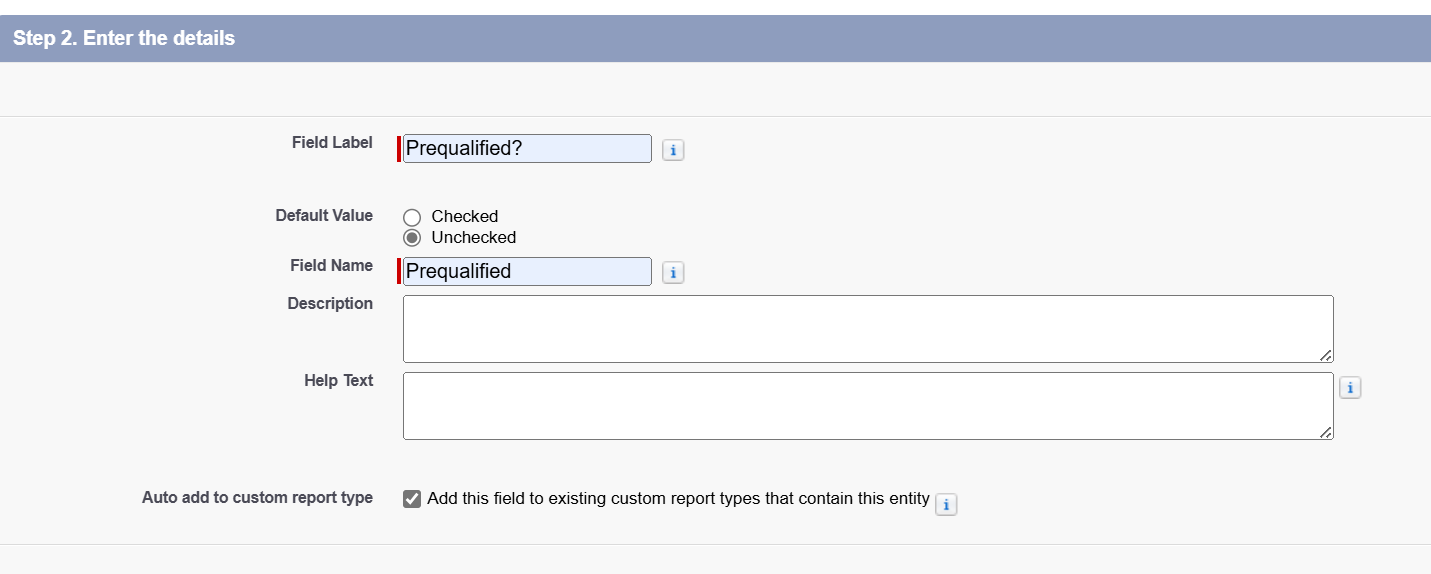Viewport: 1431px width, 574px height.
Task: Click the 'Auto add to custom report type' label
Action: 257,497
